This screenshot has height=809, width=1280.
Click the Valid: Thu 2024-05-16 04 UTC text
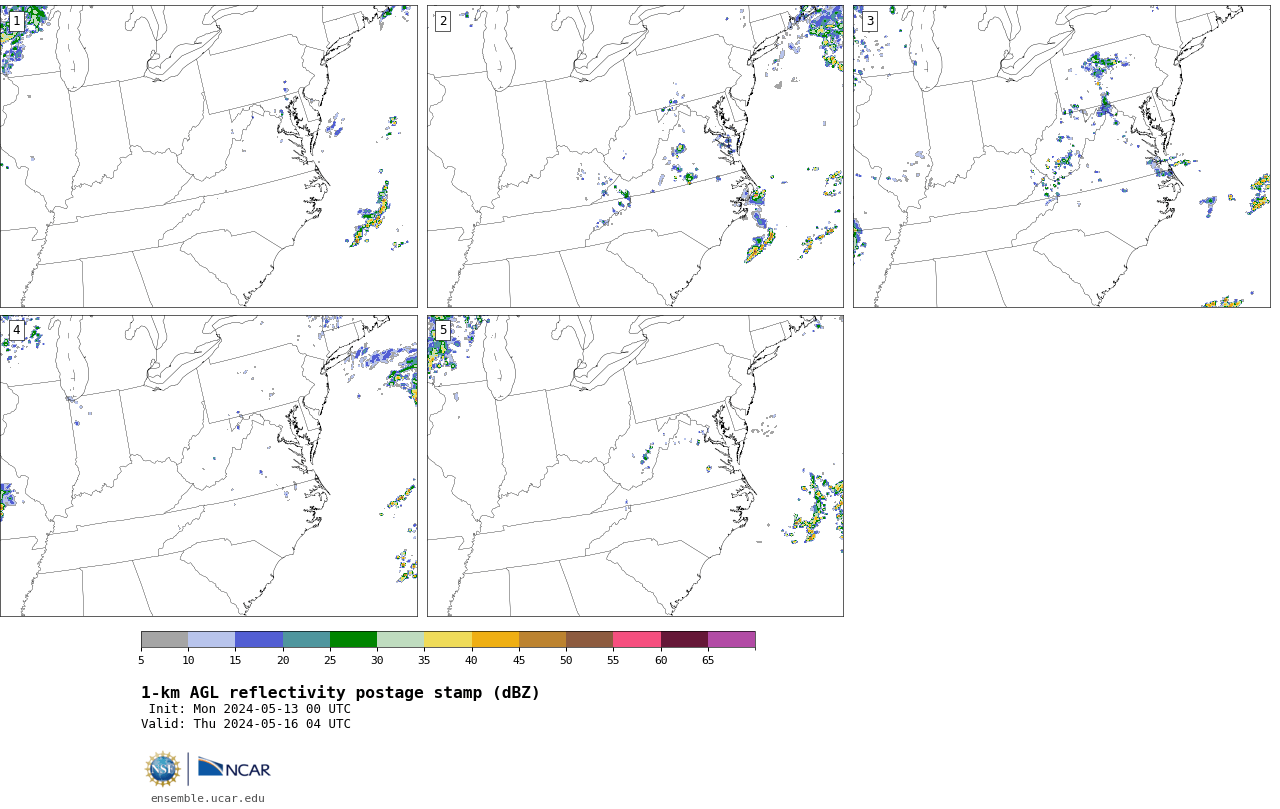tap(246, 724)
